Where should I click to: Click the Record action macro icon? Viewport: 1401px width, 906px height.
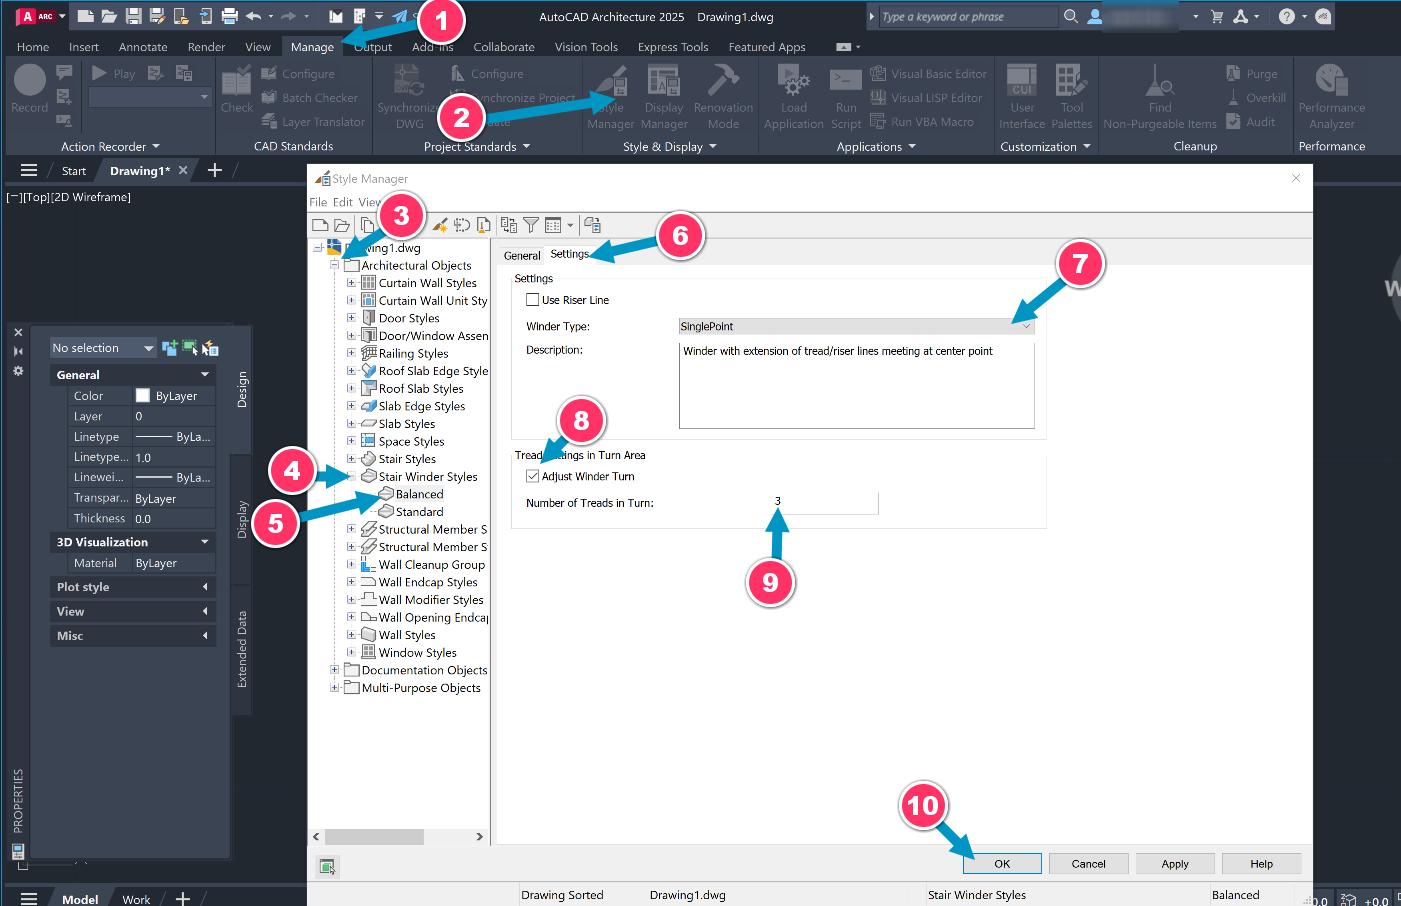[x=29, y=81]
